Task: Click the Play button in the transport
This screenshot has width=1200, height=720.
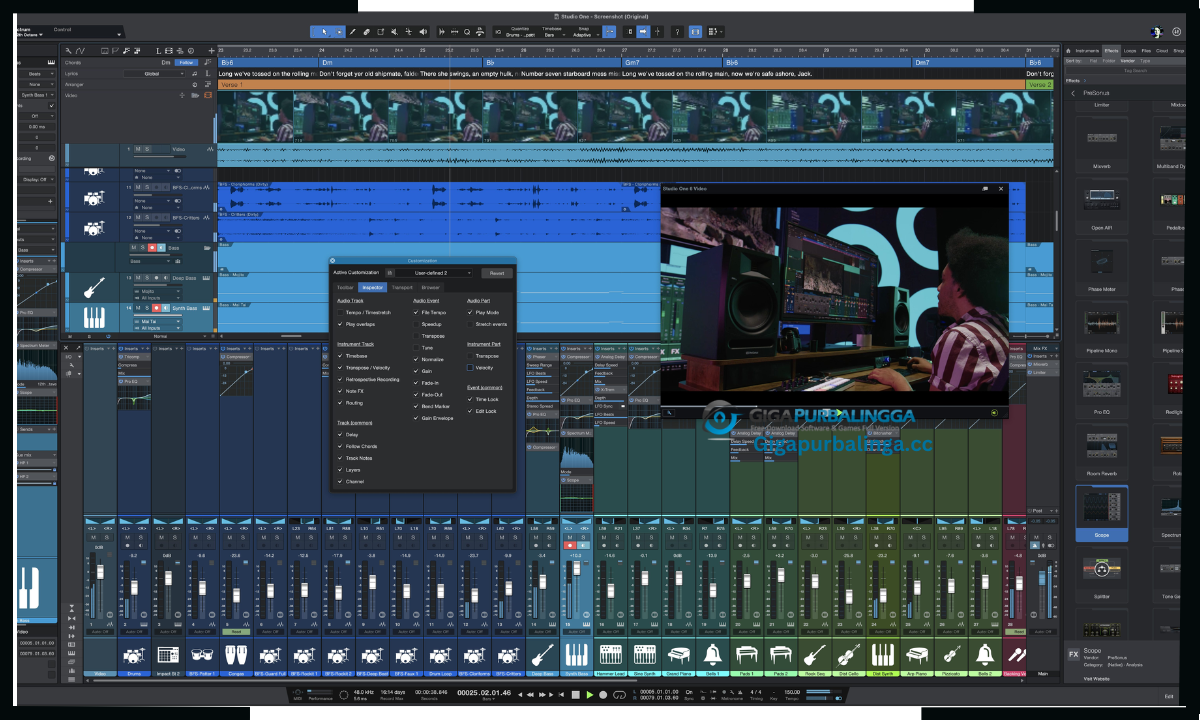Action: point(590,694)
